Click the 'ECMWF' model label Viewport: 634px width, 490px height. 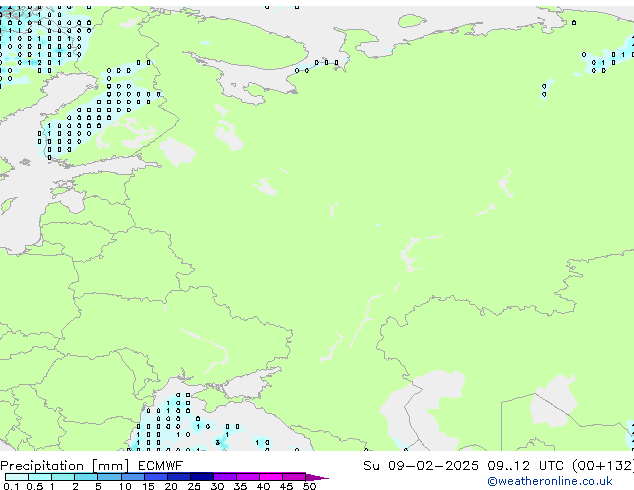pyautogui.click(x=161, y=466)
